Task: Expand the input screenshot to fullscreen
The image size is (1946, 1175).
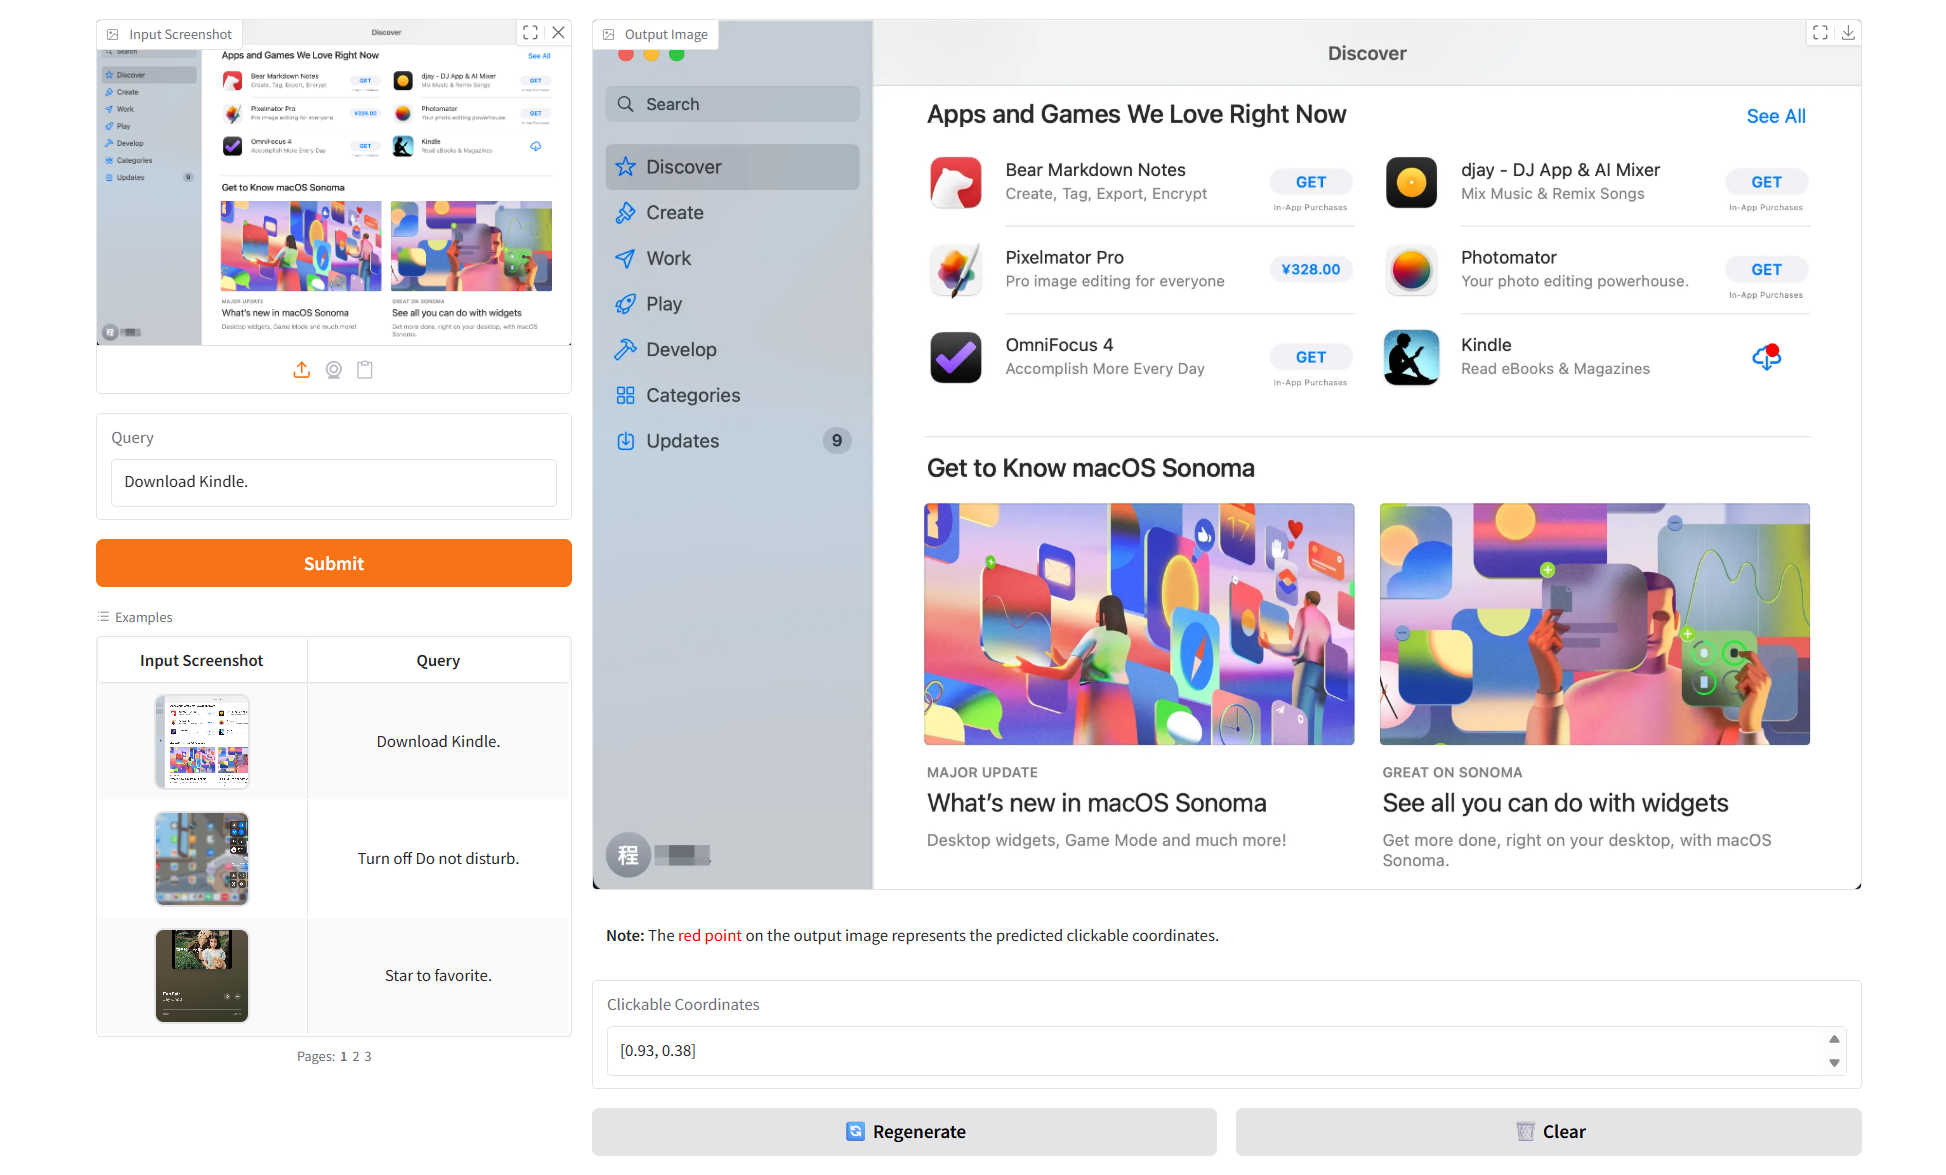Action: (x=530, y=33)
